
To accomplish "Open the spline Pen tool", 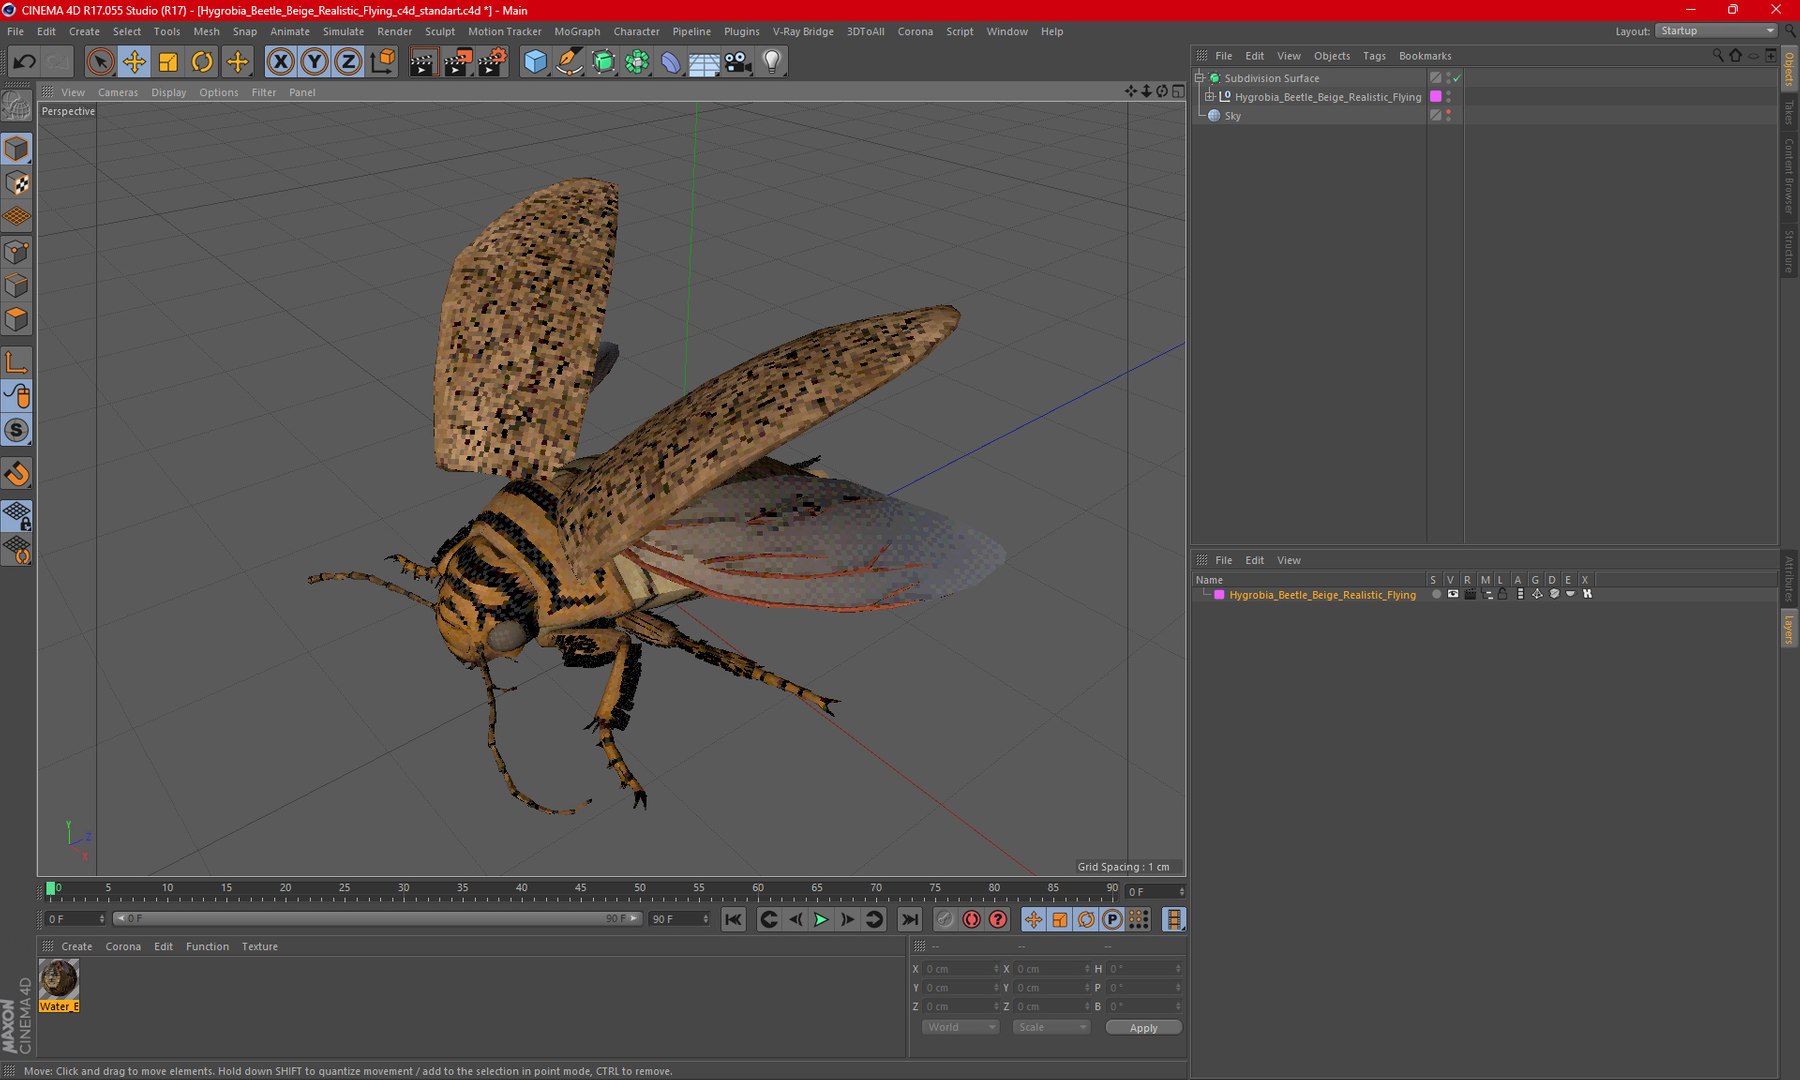I will (569, 62).
